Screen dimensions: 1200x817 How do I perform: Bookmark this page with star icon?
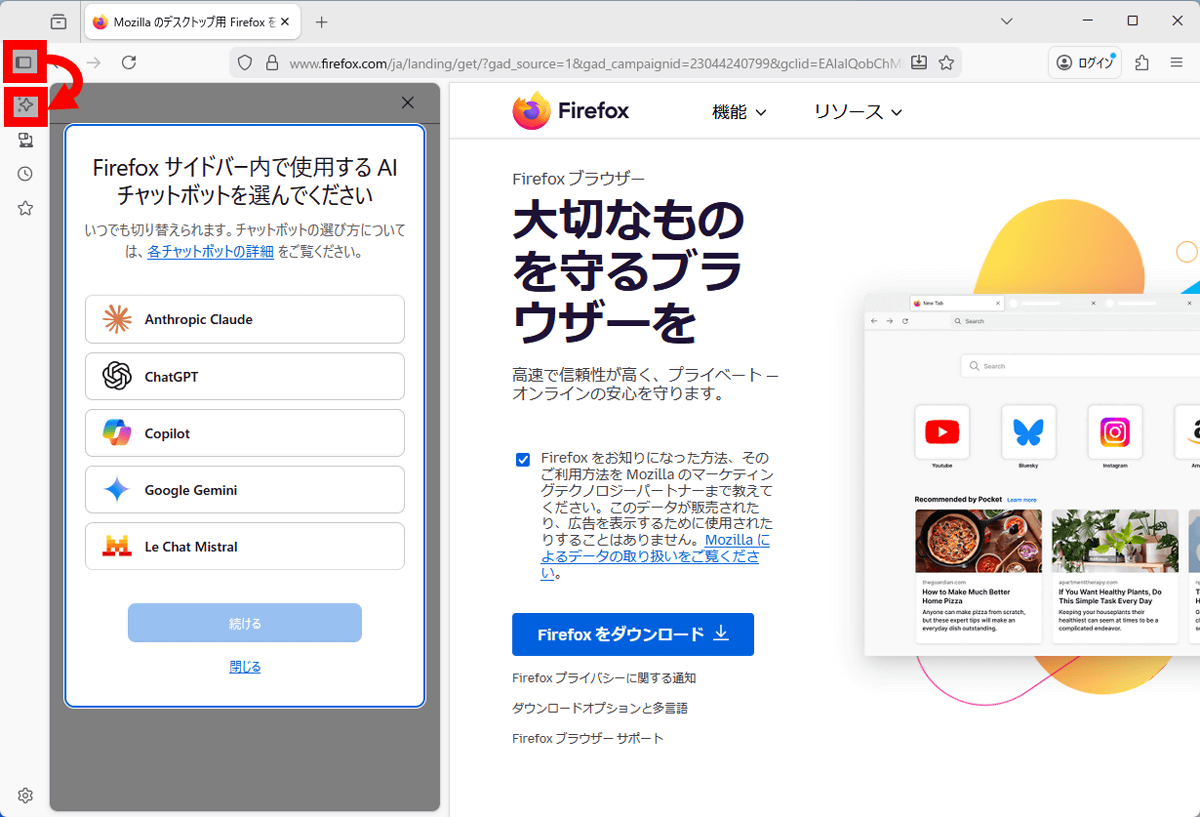(946, 63)
